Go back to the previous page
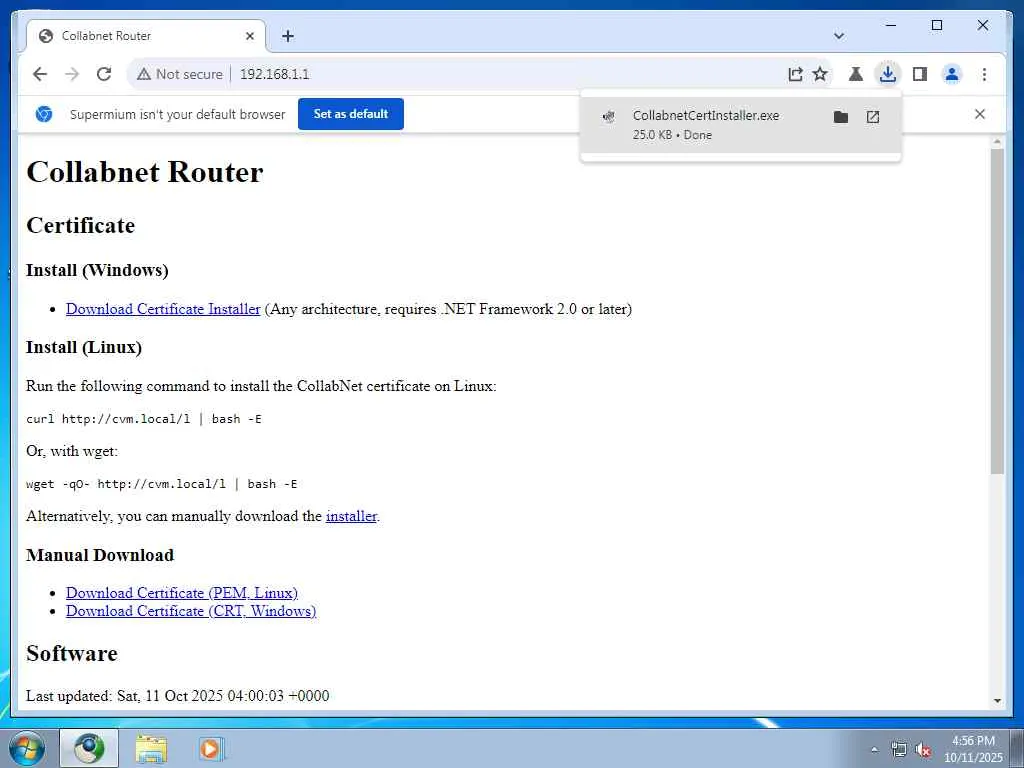Screen dimensions: 1024x768 point(40,74)
